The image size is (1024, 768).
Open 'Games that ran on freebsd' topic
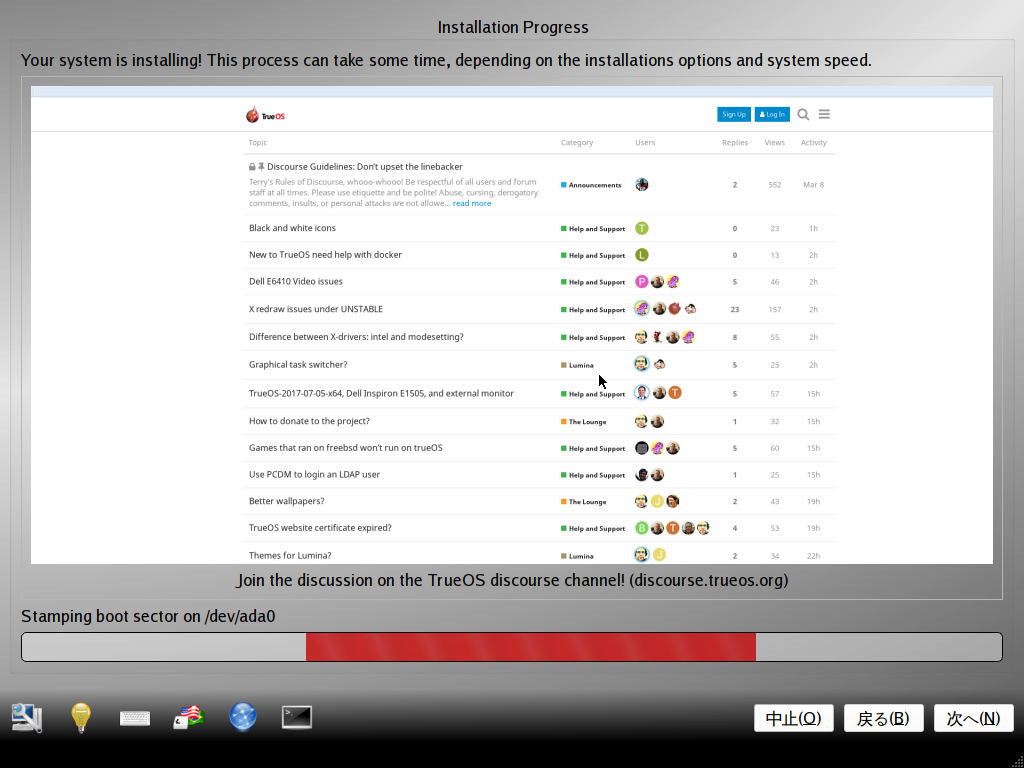coord(345,448)
